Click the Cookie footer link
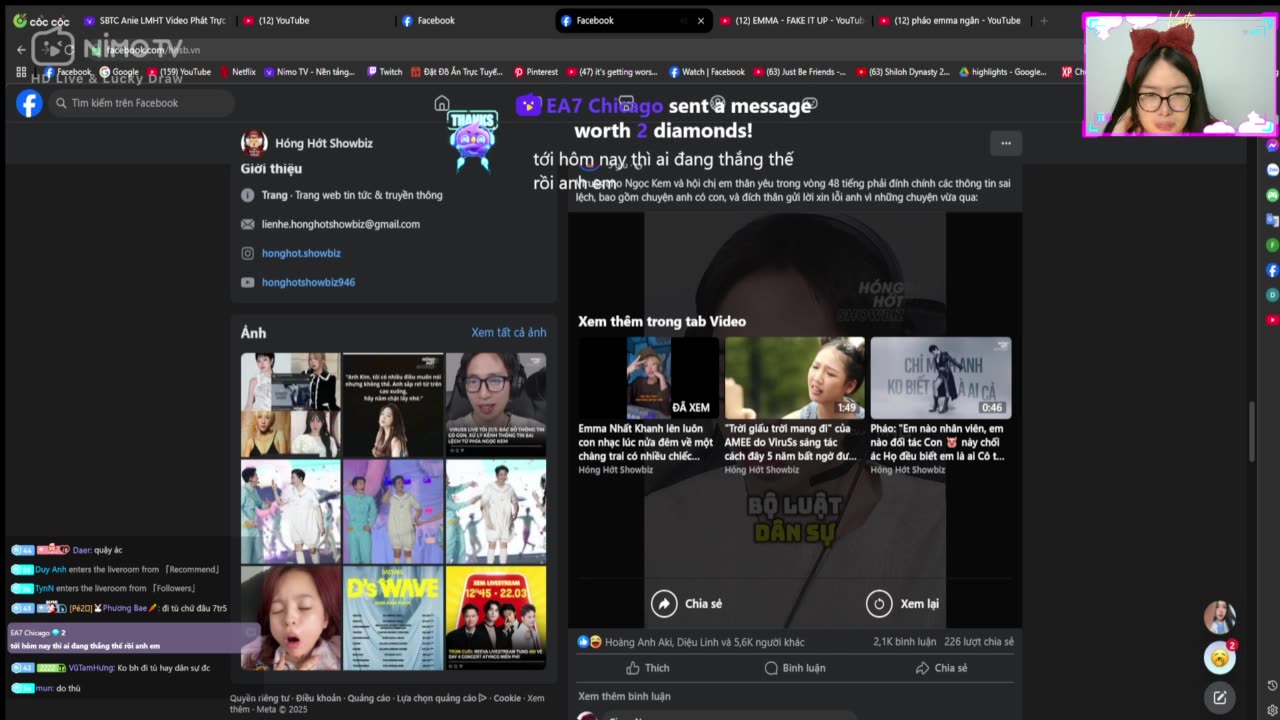This screenshot has height=720, width=1280. coord(507,698)
